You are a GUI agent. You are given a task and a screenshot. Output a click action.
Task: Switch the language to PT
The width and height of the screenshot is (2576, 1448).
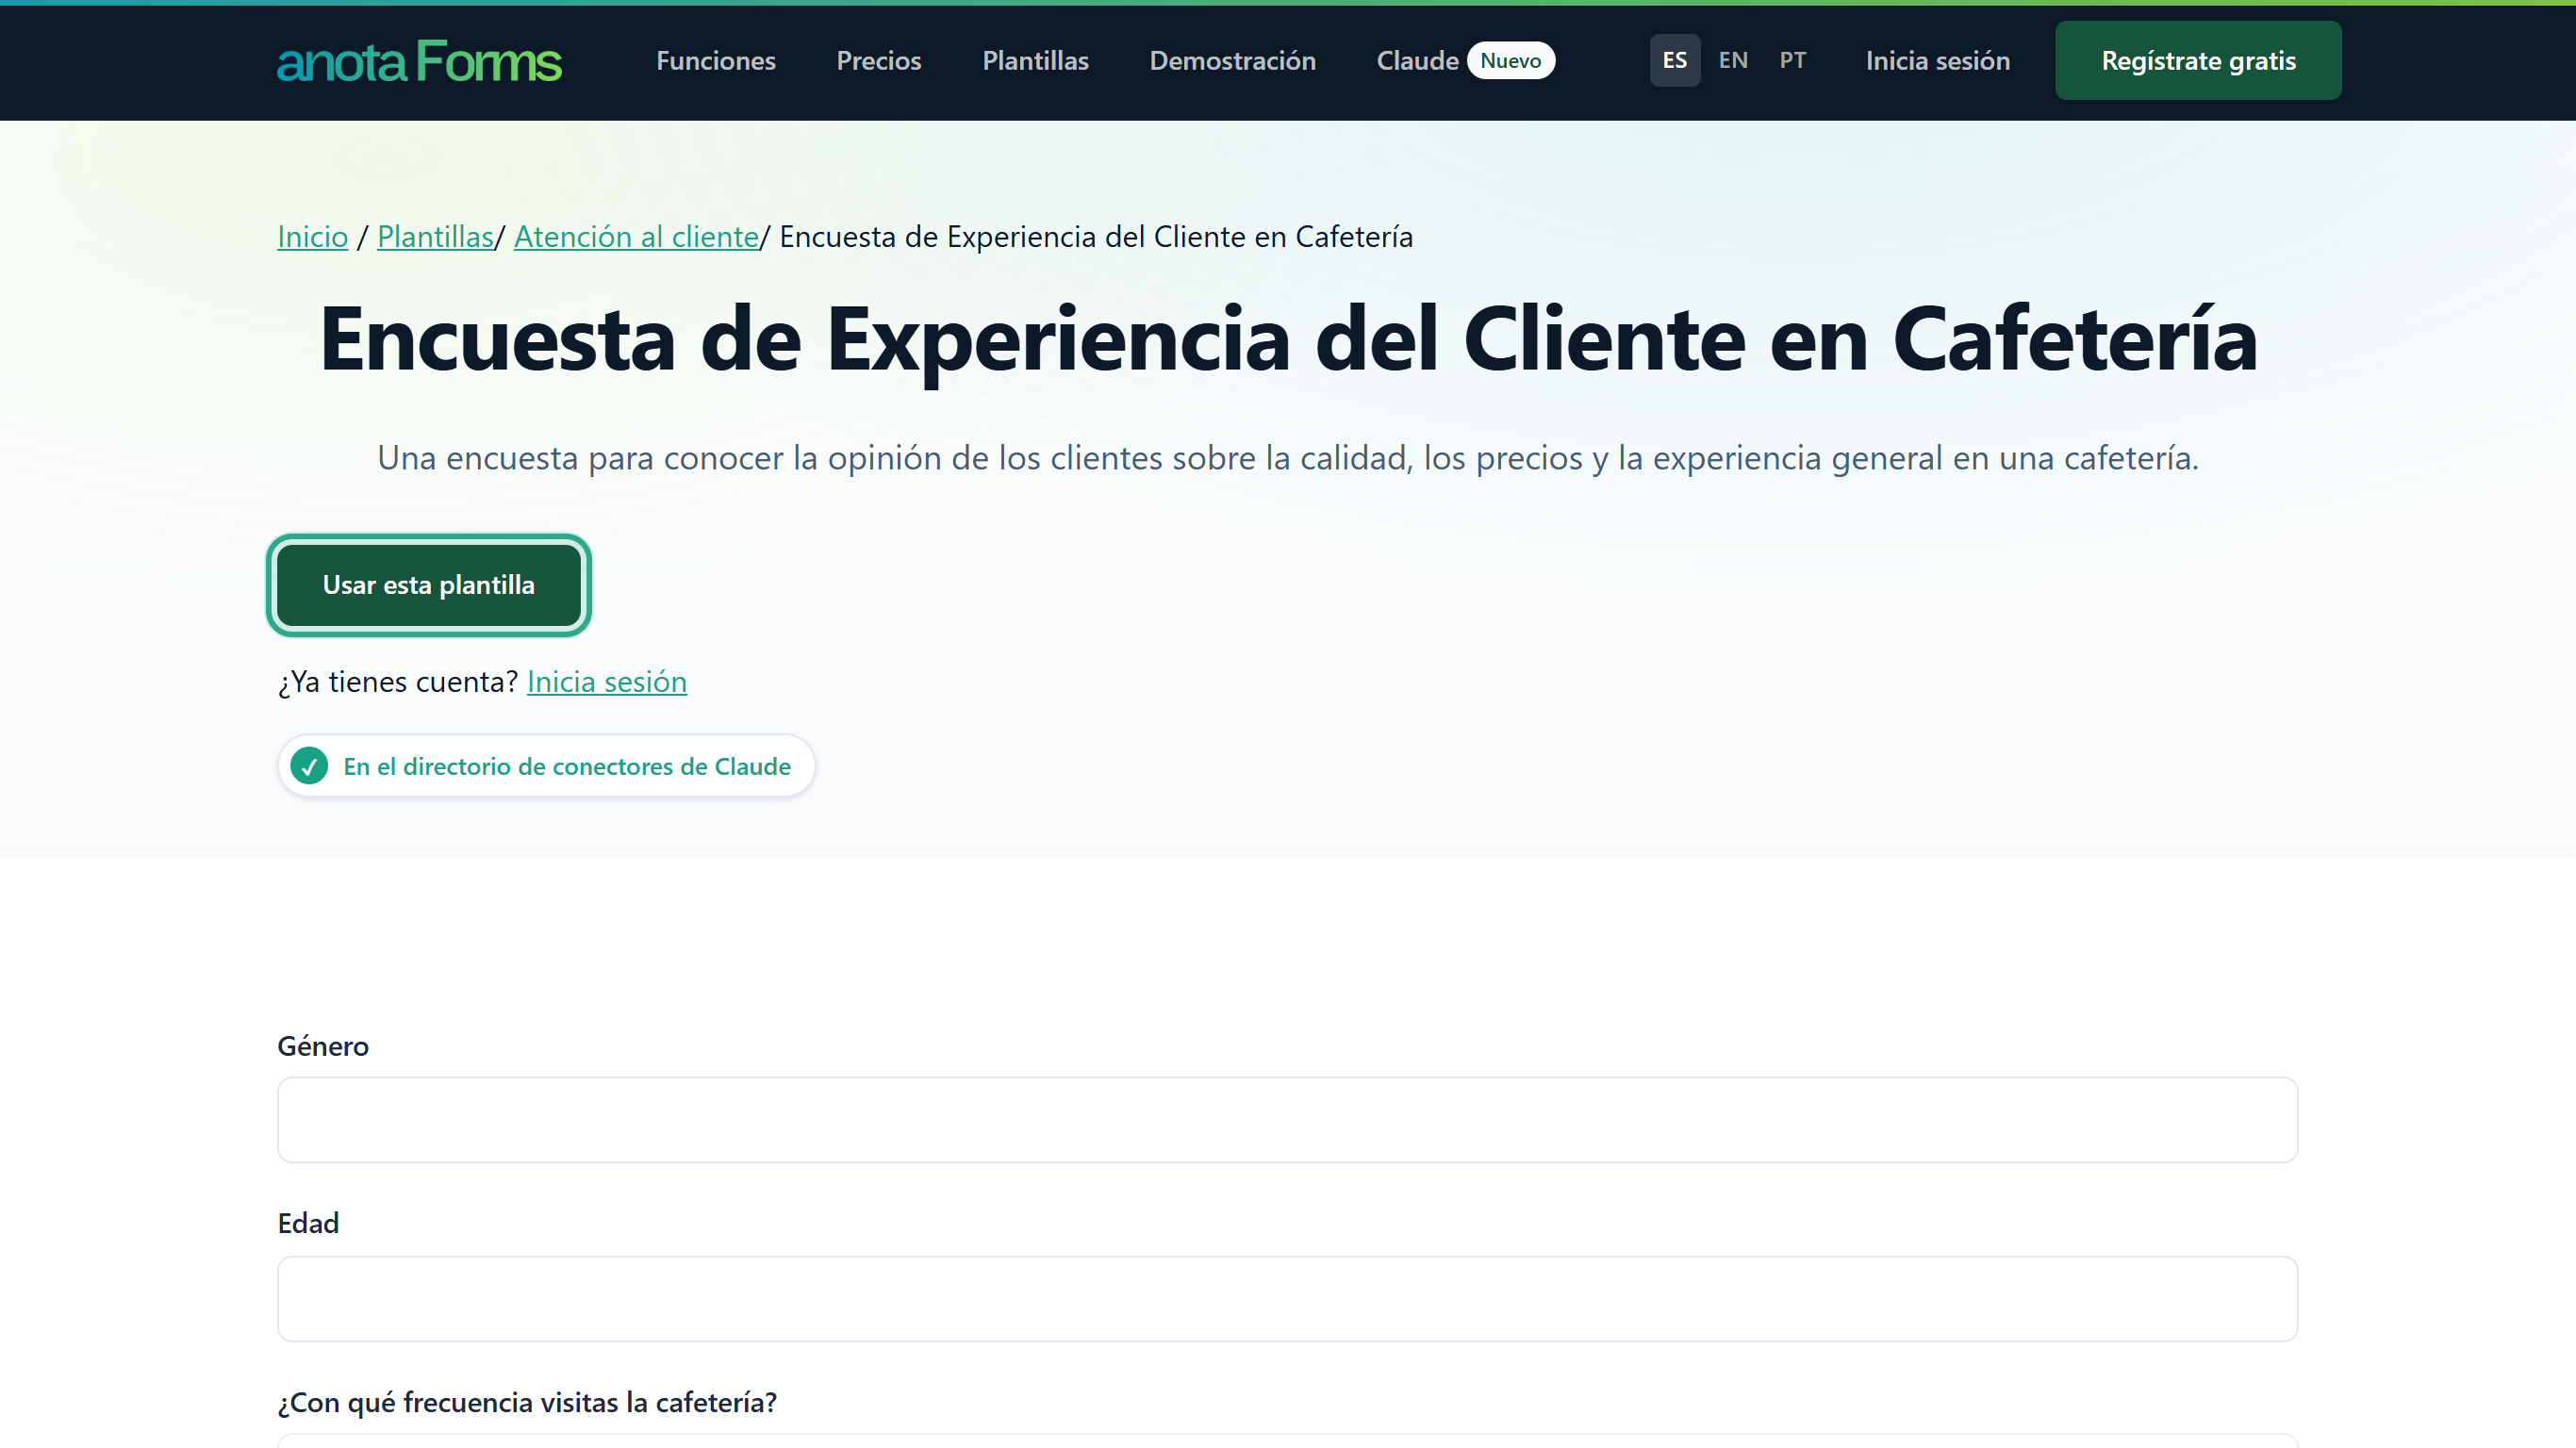coord(1792,60)
